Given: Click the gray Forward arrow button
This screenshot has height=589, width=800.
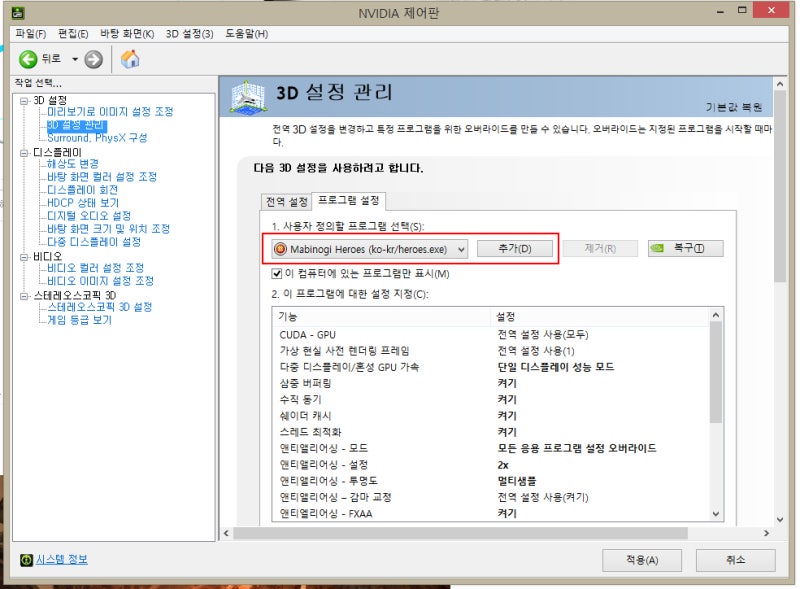Looking at the screenshot, I should pyautogui.click(x=93, y=59).
